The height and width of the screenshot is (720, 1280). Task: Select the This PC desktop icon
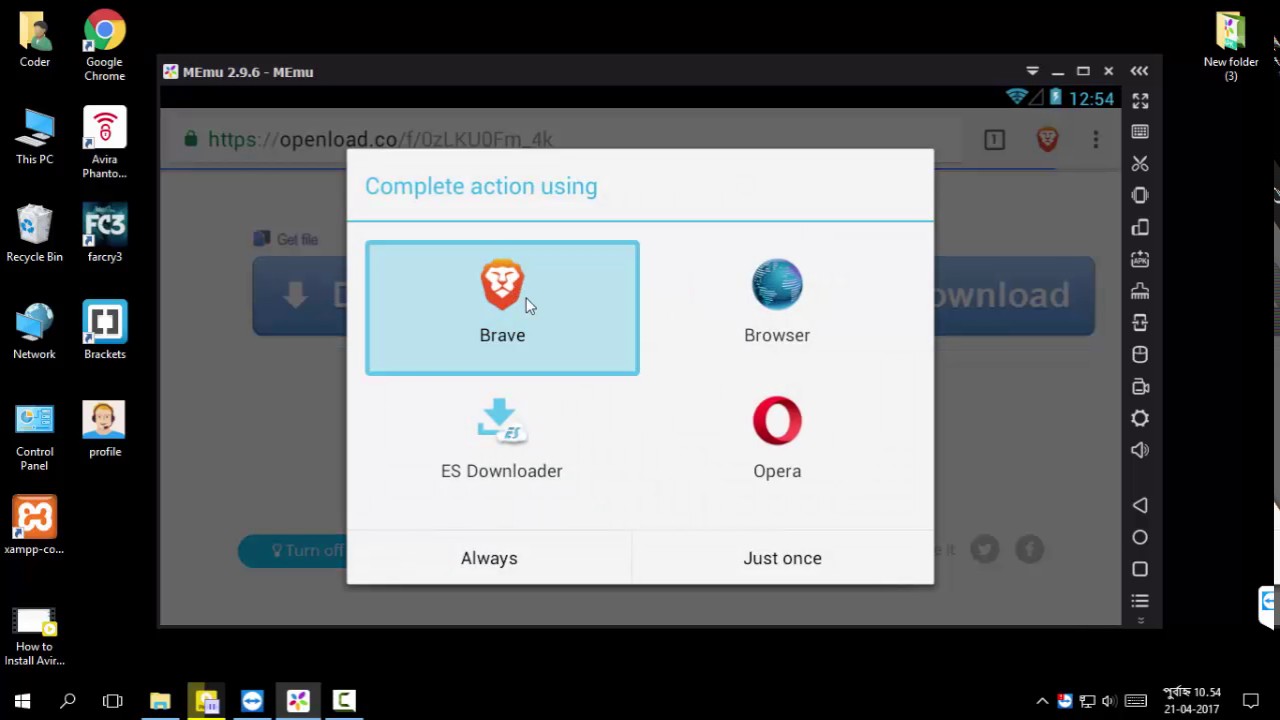click(x=35, y=136)
